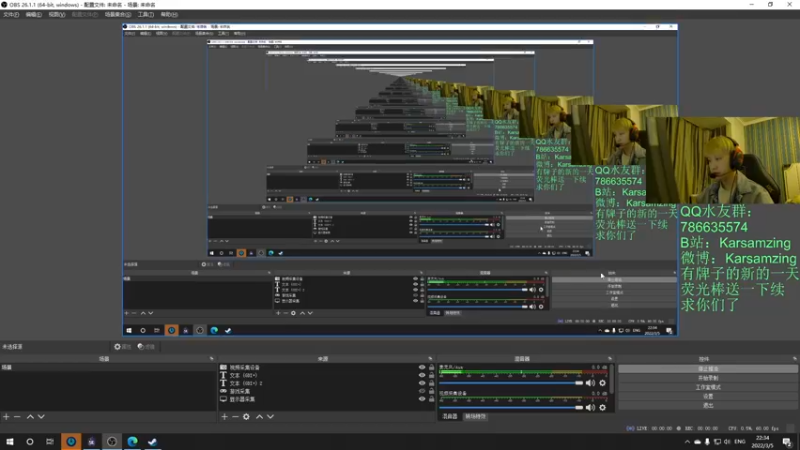The image size is (800, 450).
Task: Remove the selected source with the minus icon
Action: click(235, 417)
